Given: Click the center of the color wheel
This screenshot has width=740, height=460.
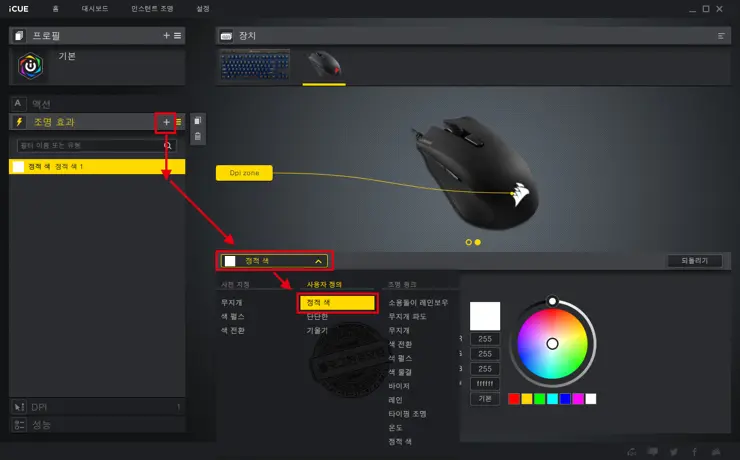Looking at the screenshot, I should tap(552, 344).
